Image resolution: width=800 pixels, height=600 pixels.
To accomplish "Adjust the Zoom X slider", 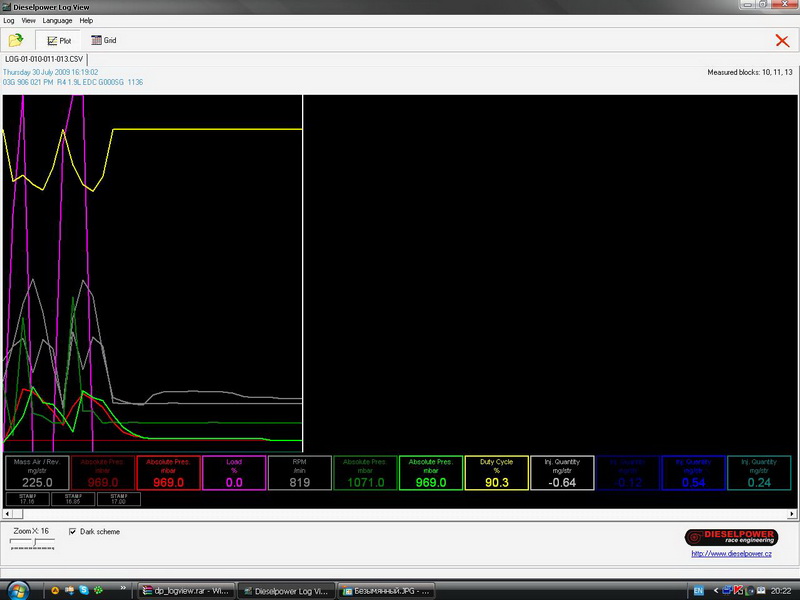I will click(x=33, y=544).
